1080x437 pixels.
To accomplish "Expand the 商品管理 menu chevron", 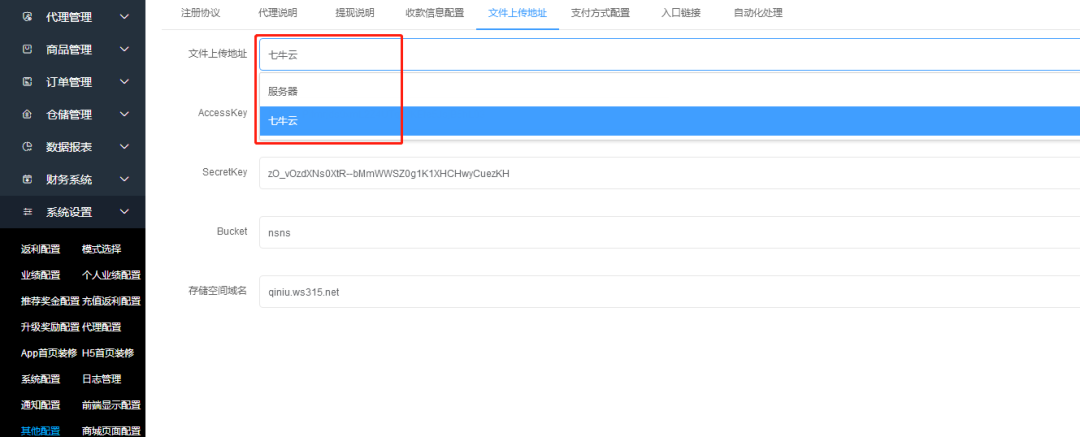I will pyautogui.click(x=125, y=50).
